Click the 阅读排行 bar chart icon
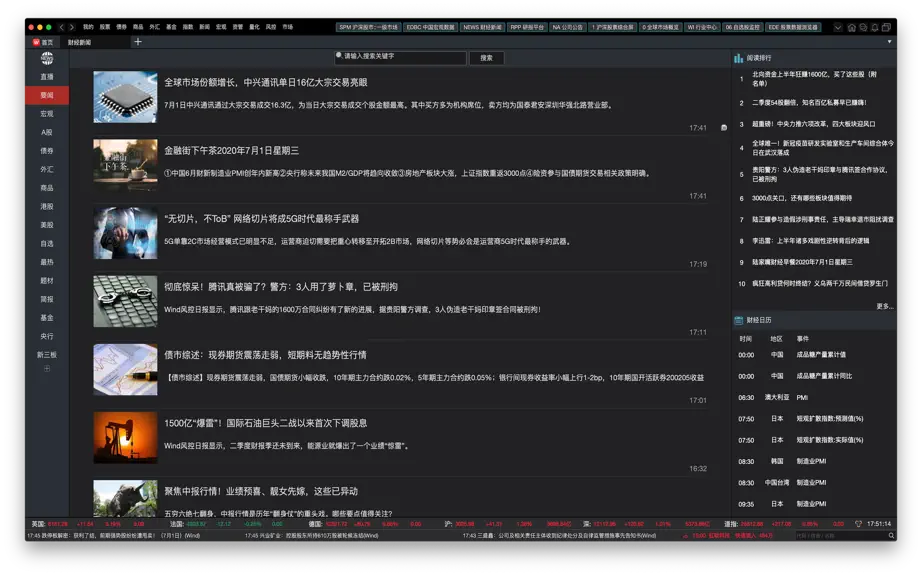 739,58
